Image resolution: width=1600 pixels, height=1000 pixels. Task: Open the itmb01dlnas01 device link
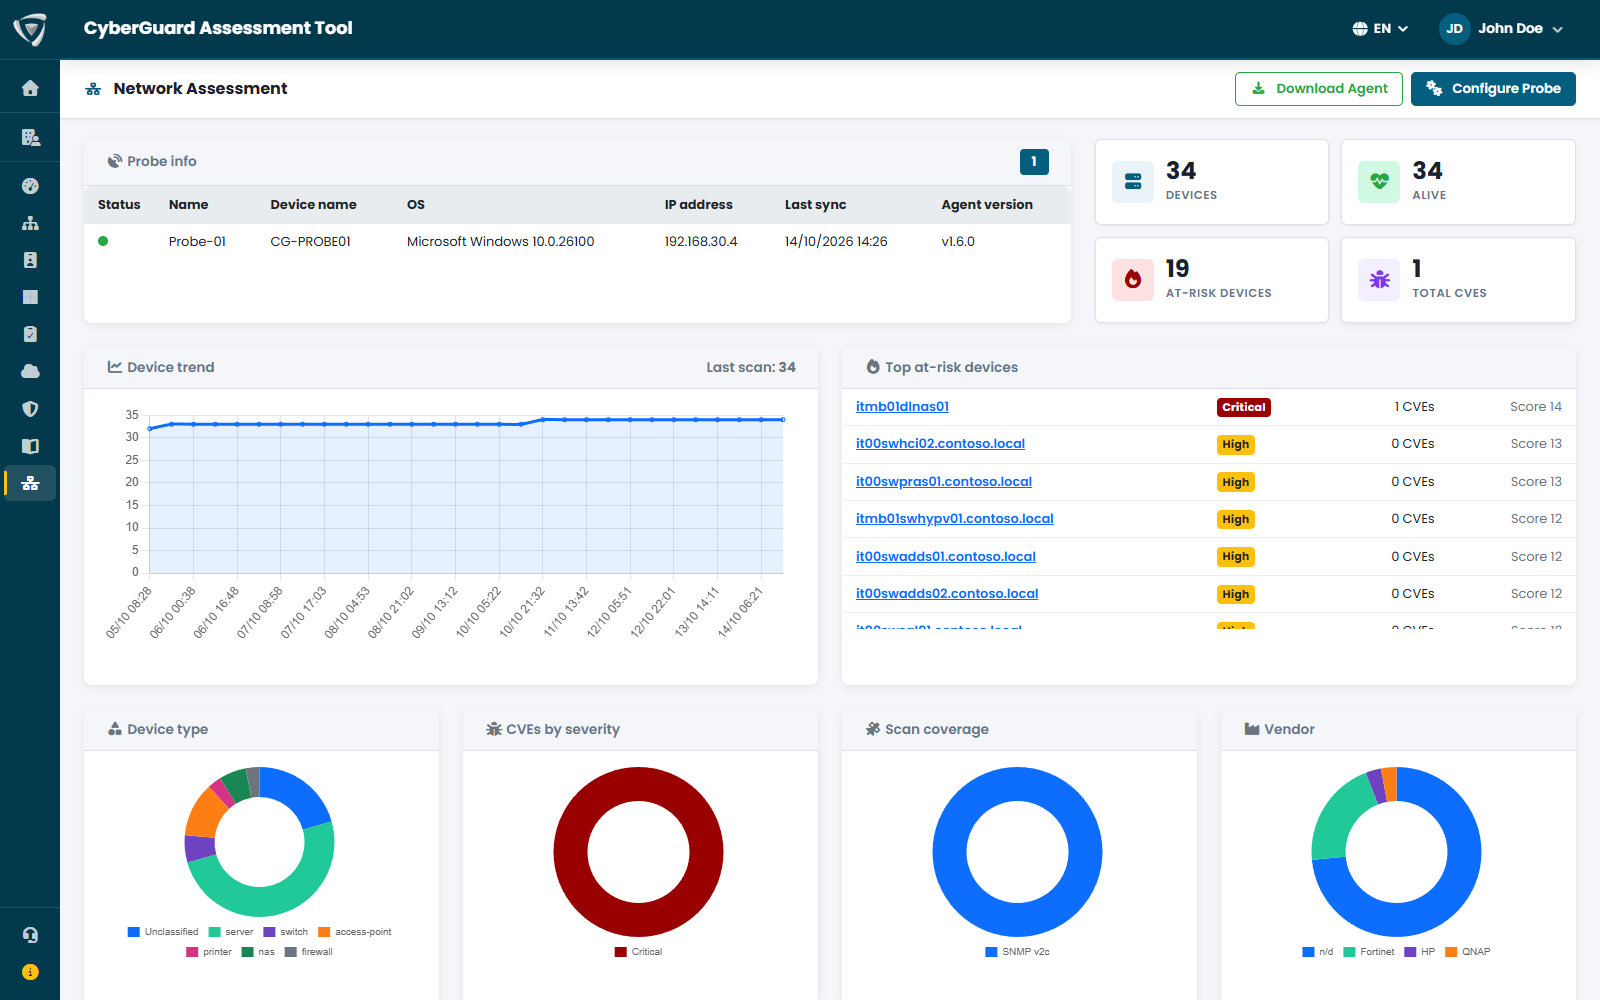click(x=902, y=407)
